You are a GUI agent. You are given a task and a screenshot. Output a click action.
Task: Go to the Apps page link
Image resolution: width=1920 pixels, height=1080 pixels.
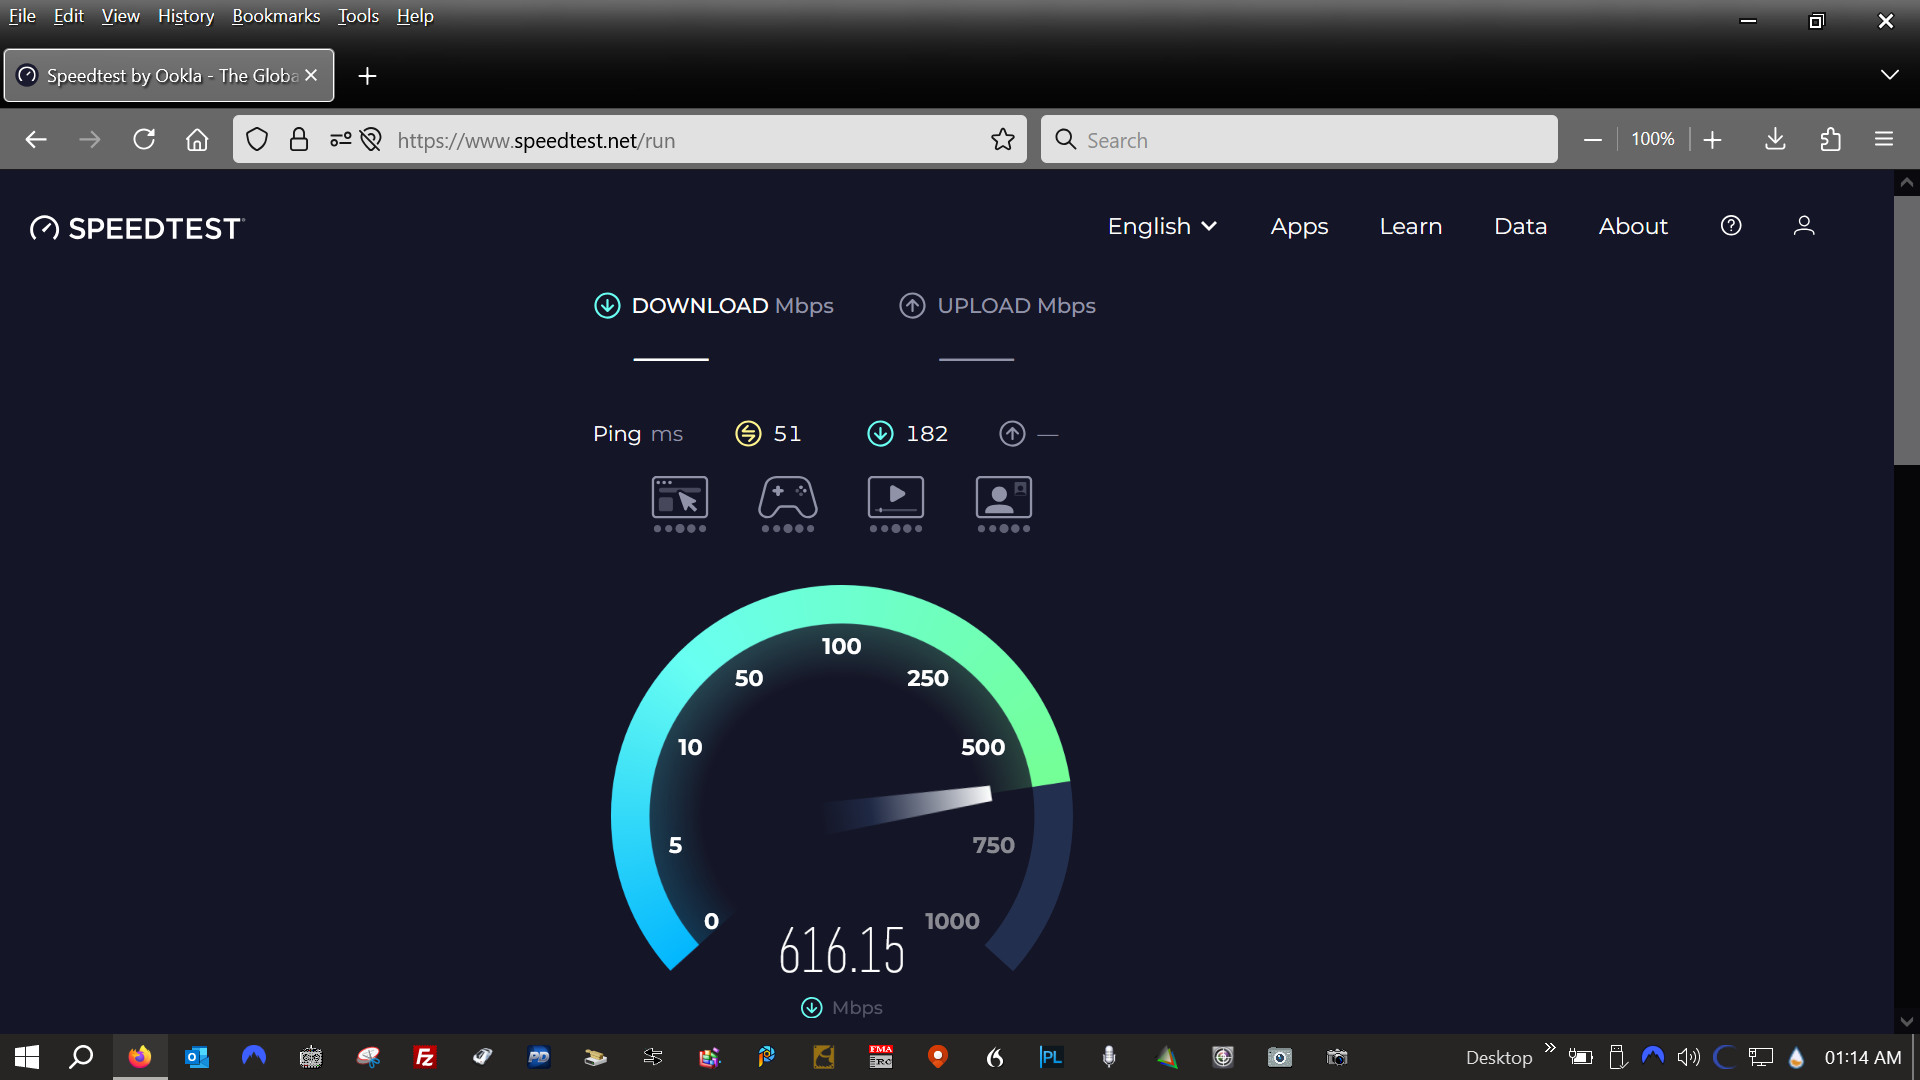point(1299,227)
